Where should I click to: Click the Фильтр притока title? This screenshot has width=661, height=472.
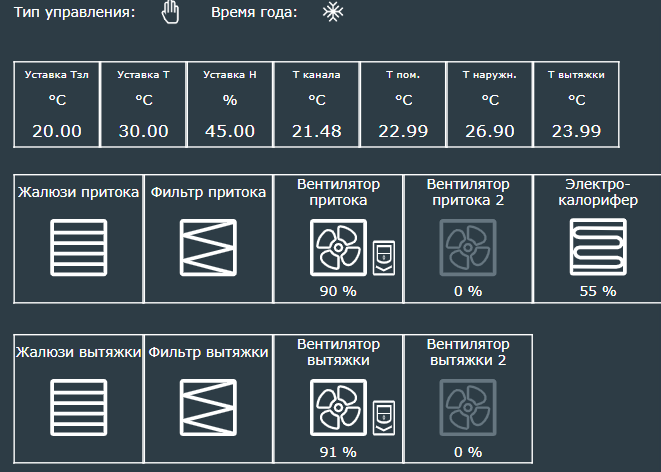coord(208,192)
